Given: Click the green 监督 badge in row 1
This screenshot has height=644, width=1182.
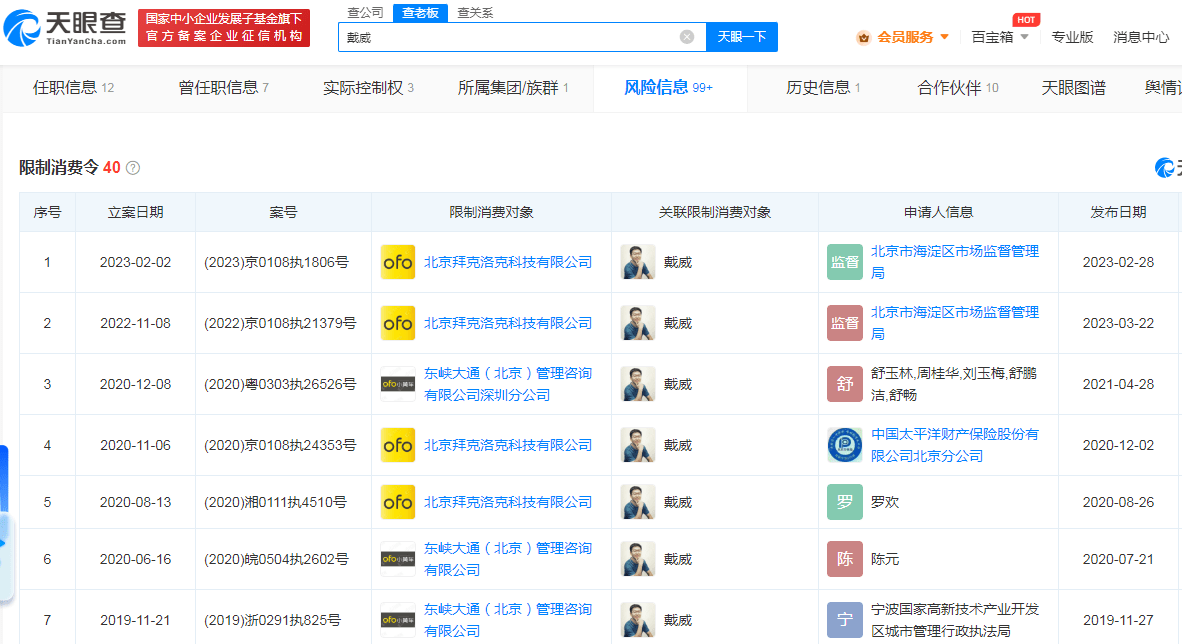Looking at the screenshot, I should (x=844, y=262).
